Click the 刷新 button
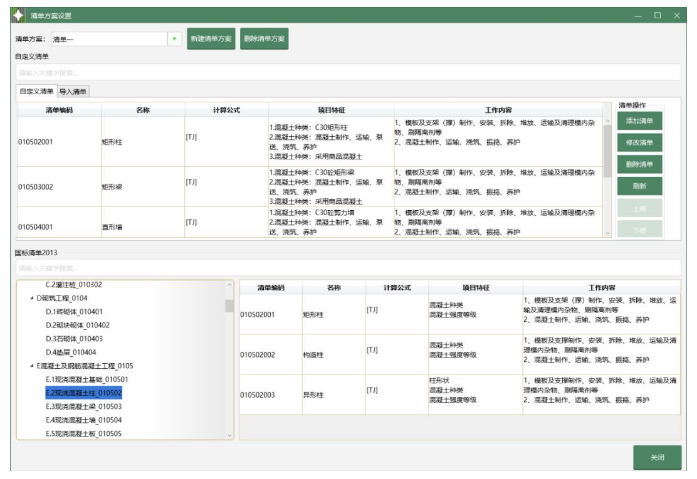Screen dimensions: 697x479 (x=639, y=186)
